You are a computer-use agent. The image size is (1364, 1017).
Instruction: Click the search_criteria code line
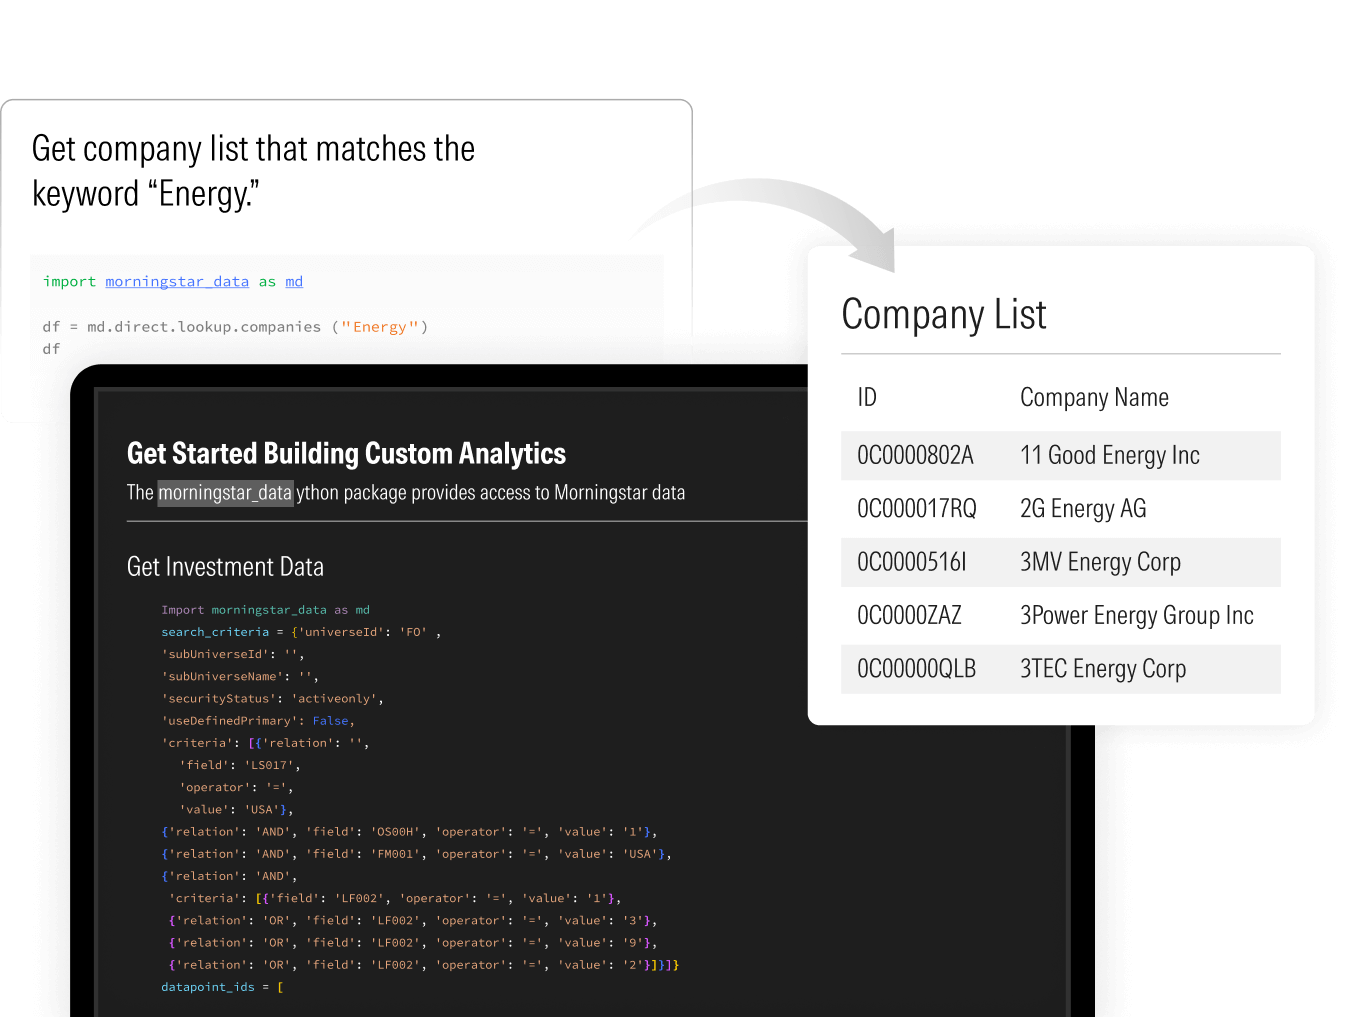[x=301, y=632]
